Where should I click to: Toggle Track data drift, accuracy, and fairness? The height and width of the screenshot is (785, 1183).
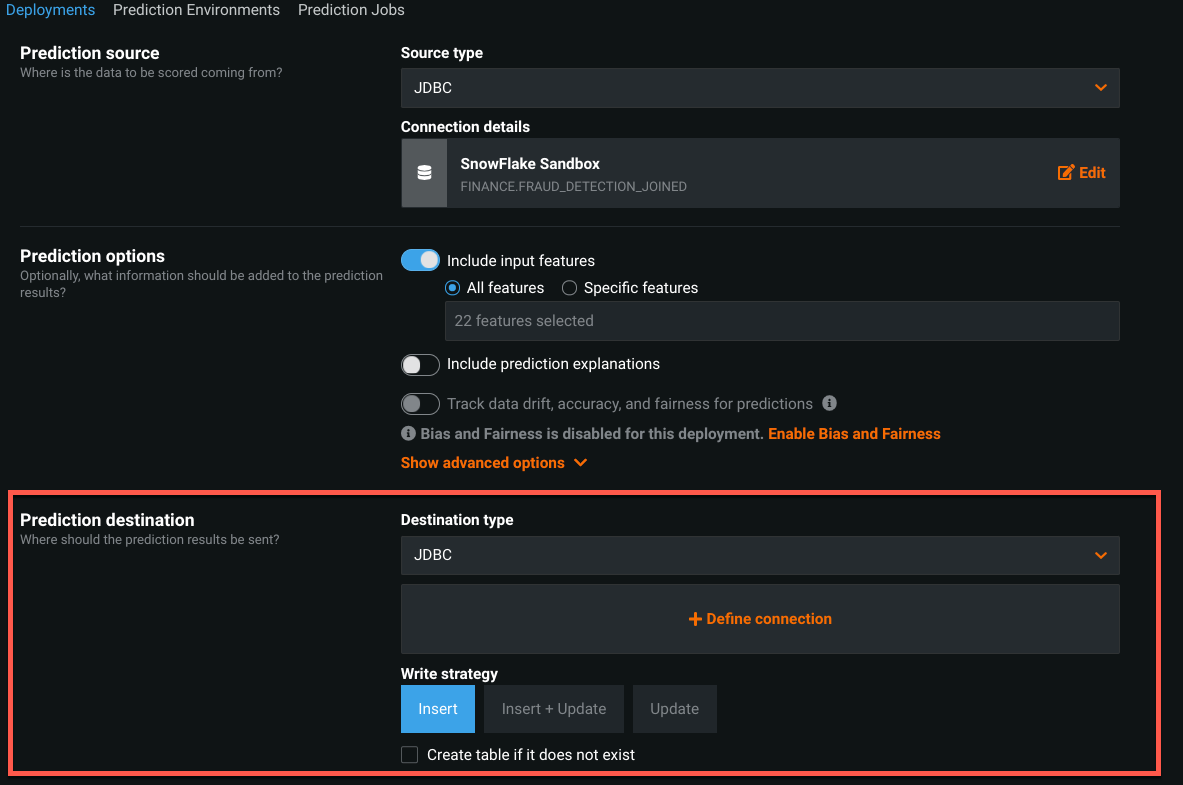[420, 404]
